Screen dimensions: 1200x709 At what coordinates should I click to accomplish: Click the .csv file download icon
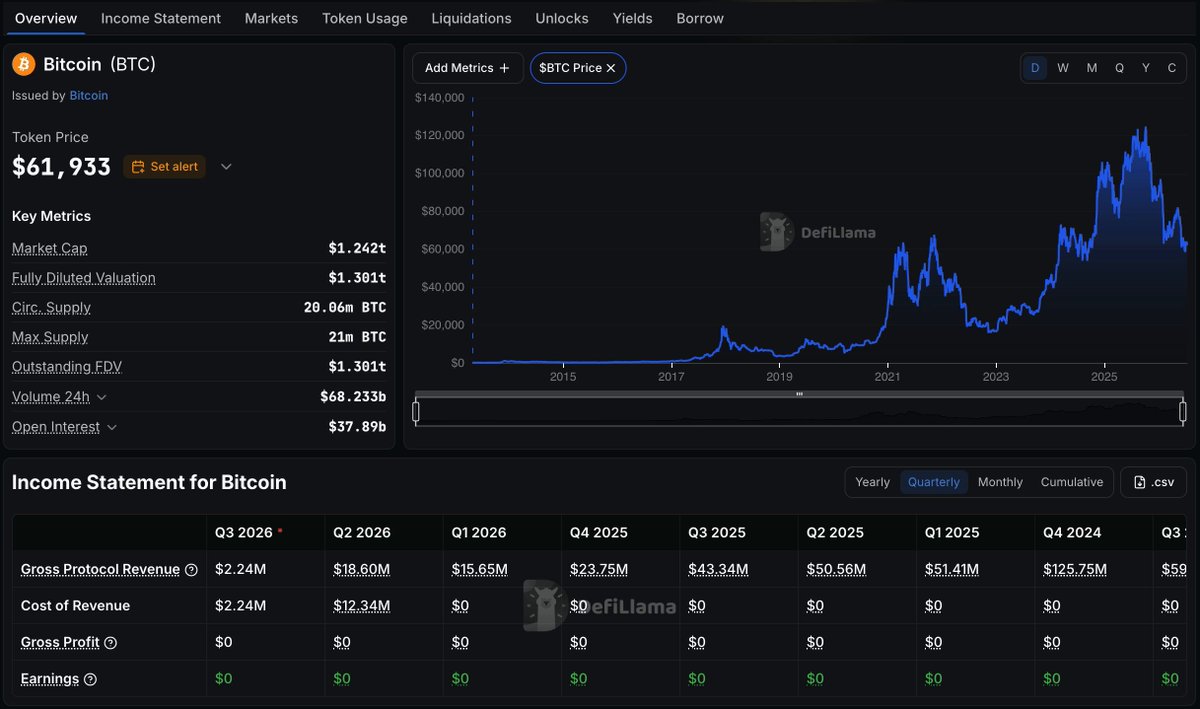click(1139, 482)
